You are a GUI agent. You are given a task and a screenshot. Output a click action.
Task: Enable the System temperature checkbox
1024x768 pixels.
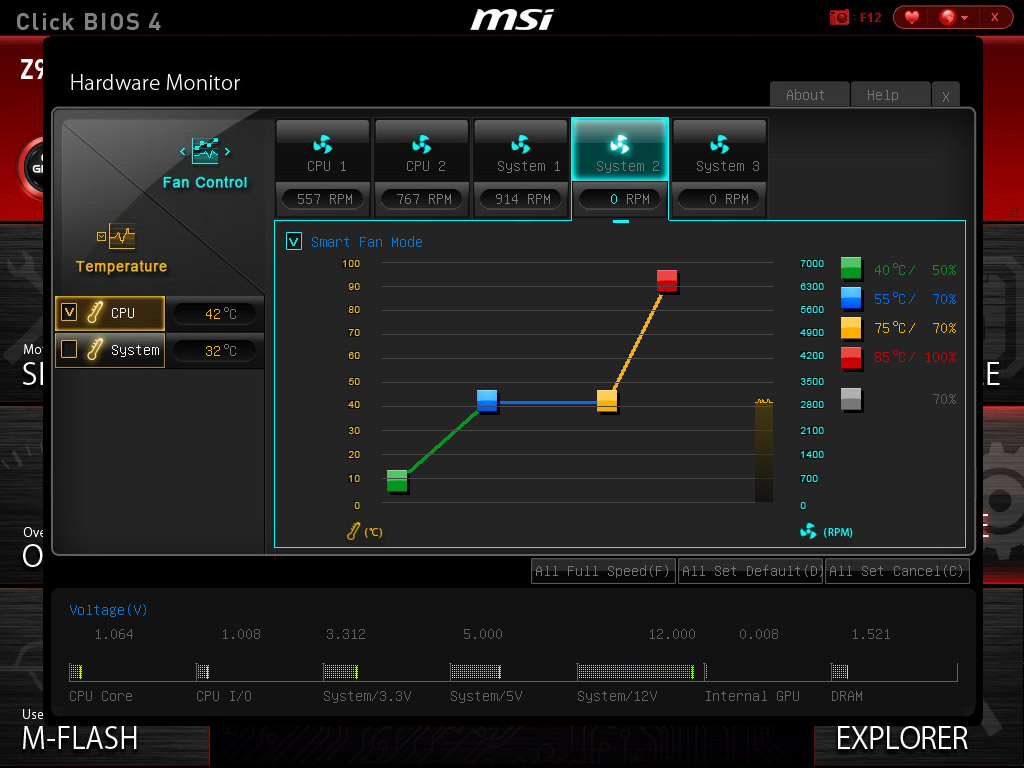point(69,349)
